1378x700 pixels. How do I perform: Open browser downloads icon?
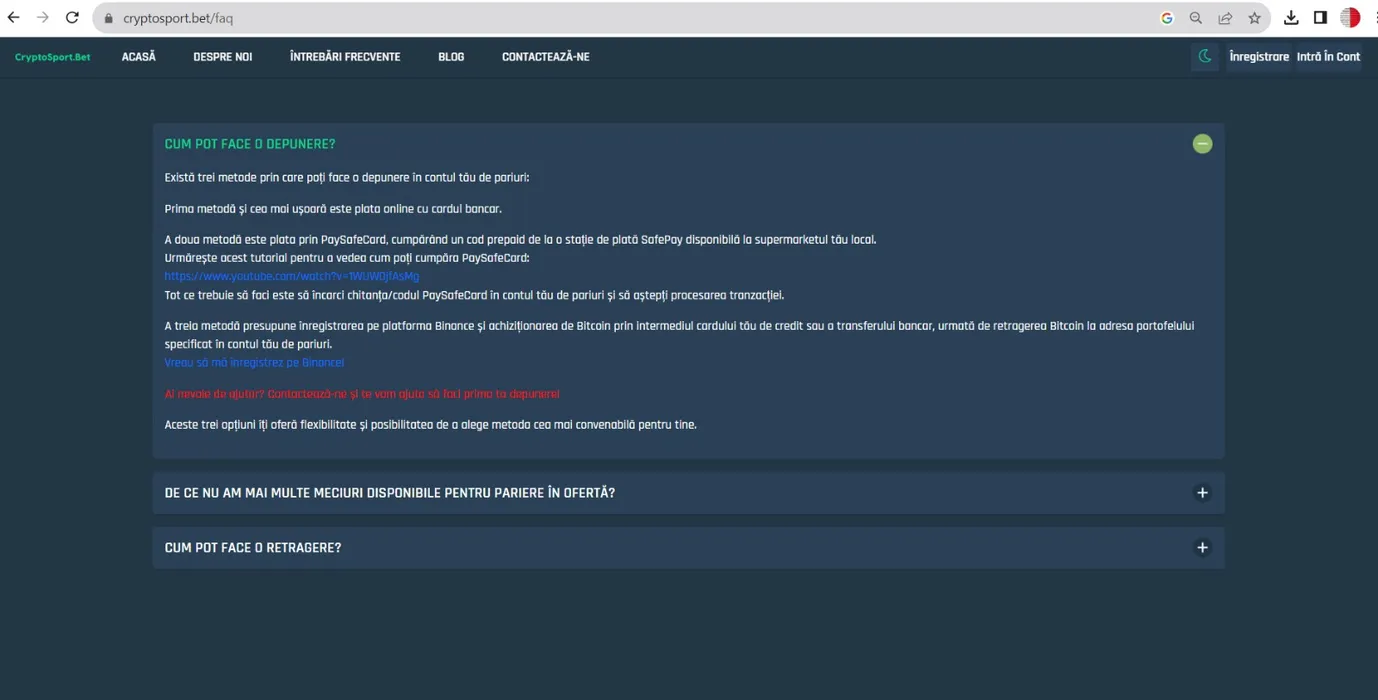1291,18
